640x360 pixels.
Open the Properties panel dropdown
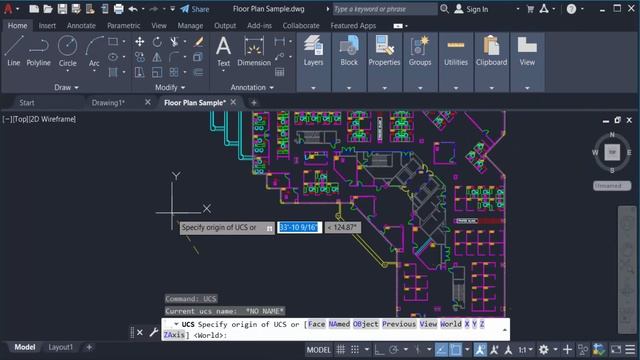point(384,88)
